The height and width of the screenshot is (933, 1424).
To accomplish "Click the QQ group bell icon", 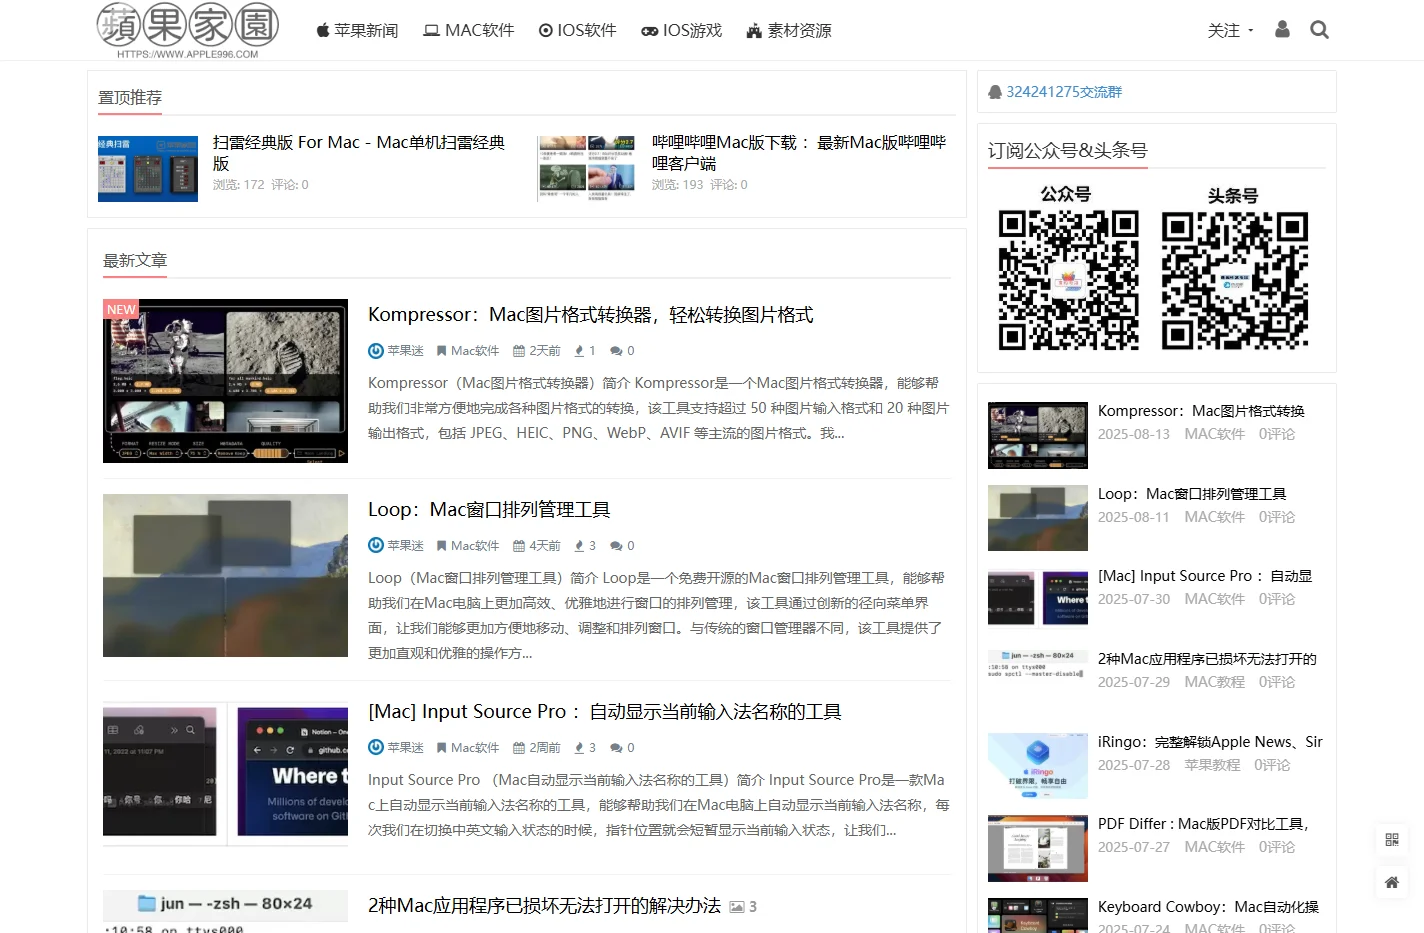I will click(x=995, y=92).
